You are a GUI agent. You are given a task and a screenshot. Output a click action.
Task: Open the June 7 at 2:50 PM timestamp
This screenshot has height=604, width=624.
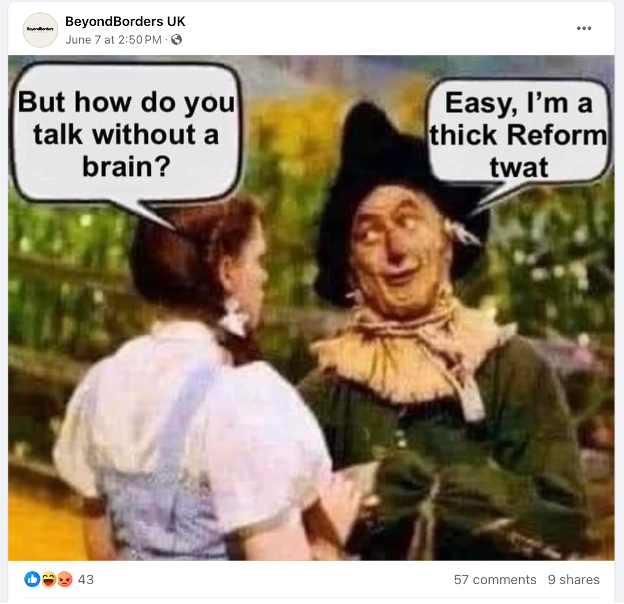click(x=113, y=40)
